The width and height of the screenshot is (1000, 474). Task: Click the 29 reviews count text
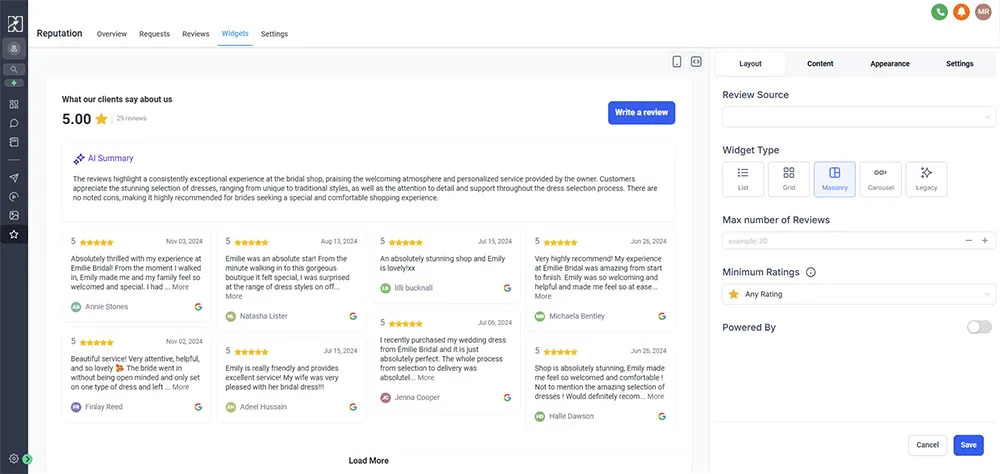point(131,119)
